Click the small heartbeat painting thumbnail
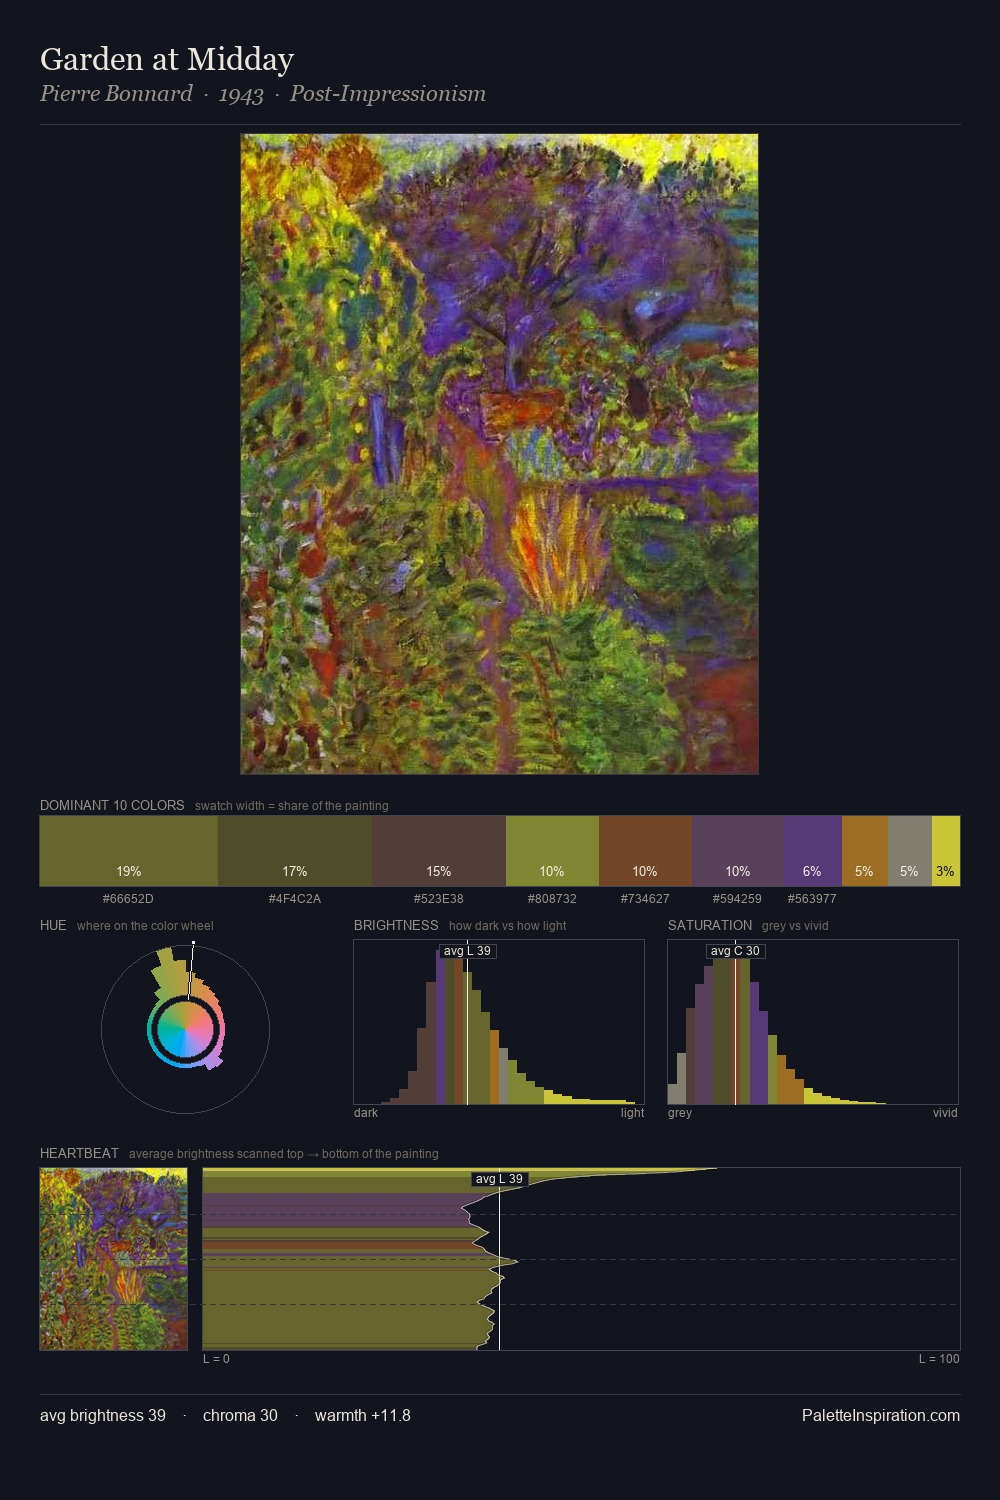Viewport: 1000px width, 1500px height. pos(114,1259)
